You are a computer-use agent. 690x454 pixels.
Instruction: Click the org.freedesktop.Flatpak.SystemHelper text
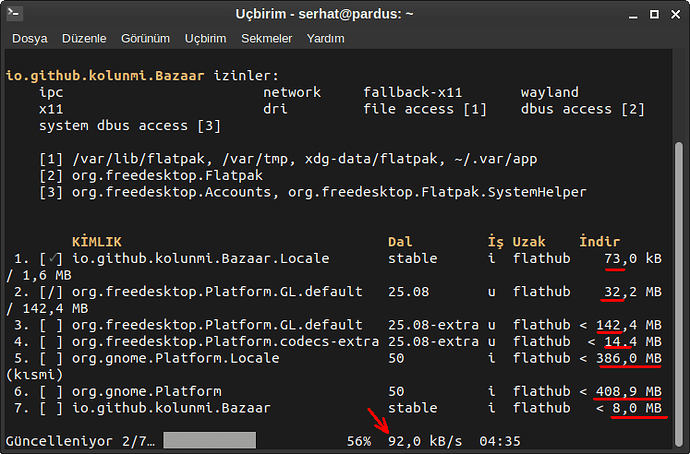pyautogui.click(x=437, y=192)
